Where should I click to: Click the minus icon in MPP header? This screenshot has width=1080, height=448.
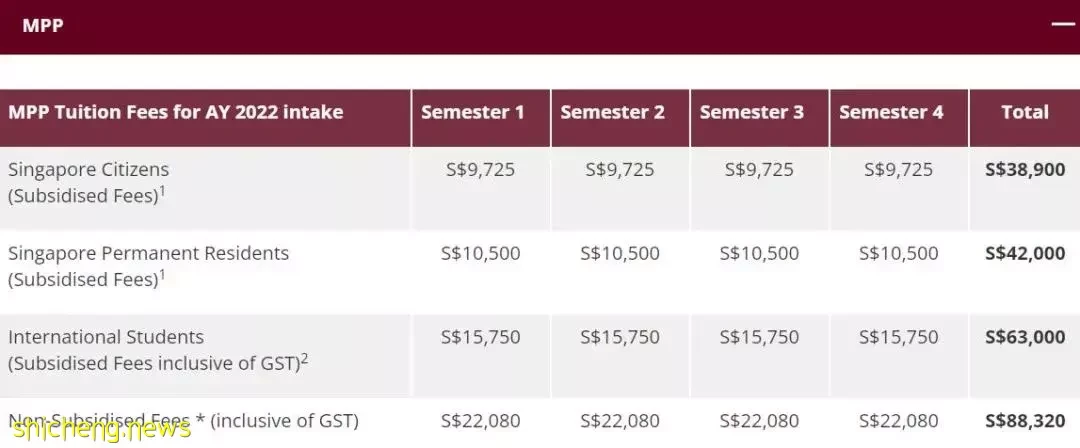pos(1063,25)
